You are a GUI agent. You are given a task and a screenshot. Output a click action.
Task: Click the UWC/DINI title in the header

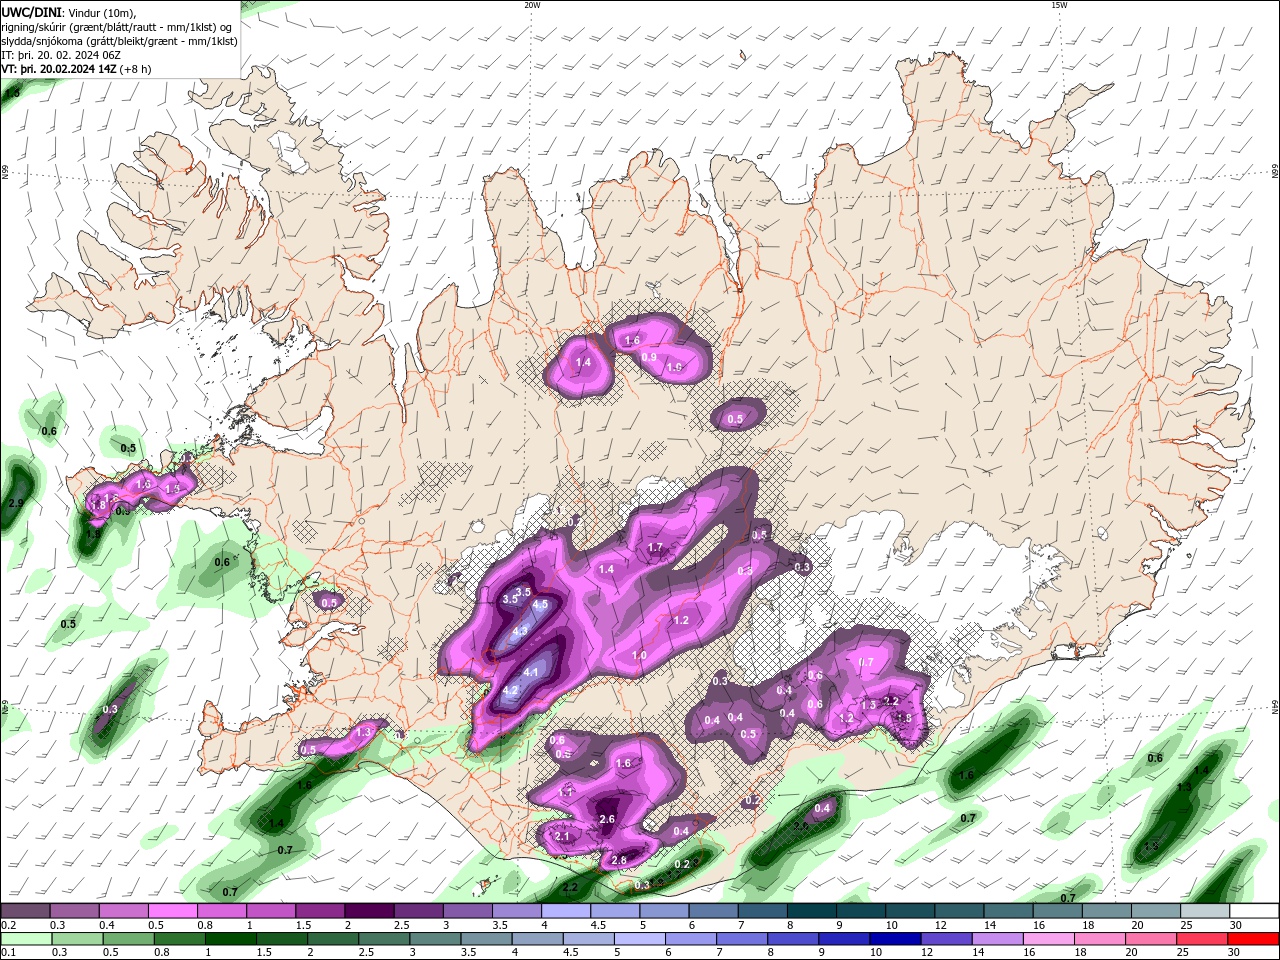[33, 11]
